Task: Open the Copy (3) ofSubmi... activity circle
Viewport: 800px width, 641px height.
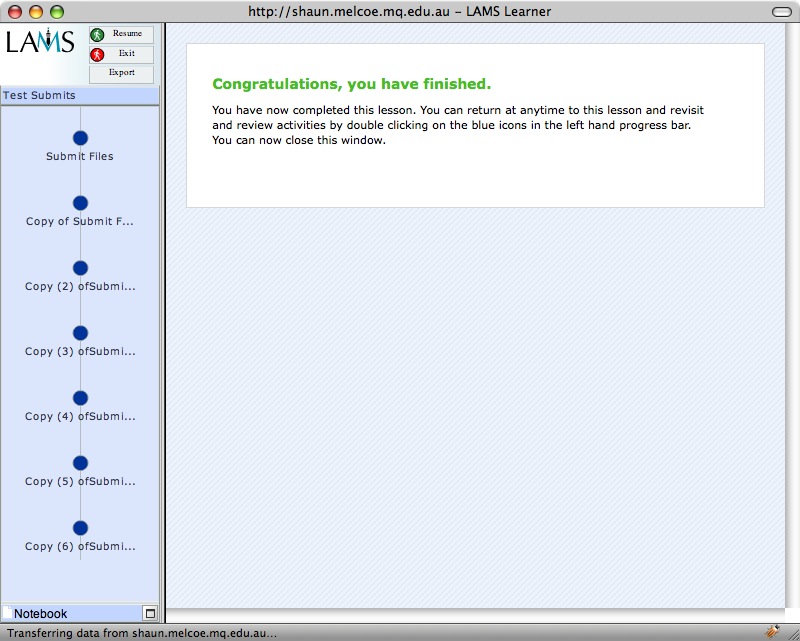Action: (80, 333)
